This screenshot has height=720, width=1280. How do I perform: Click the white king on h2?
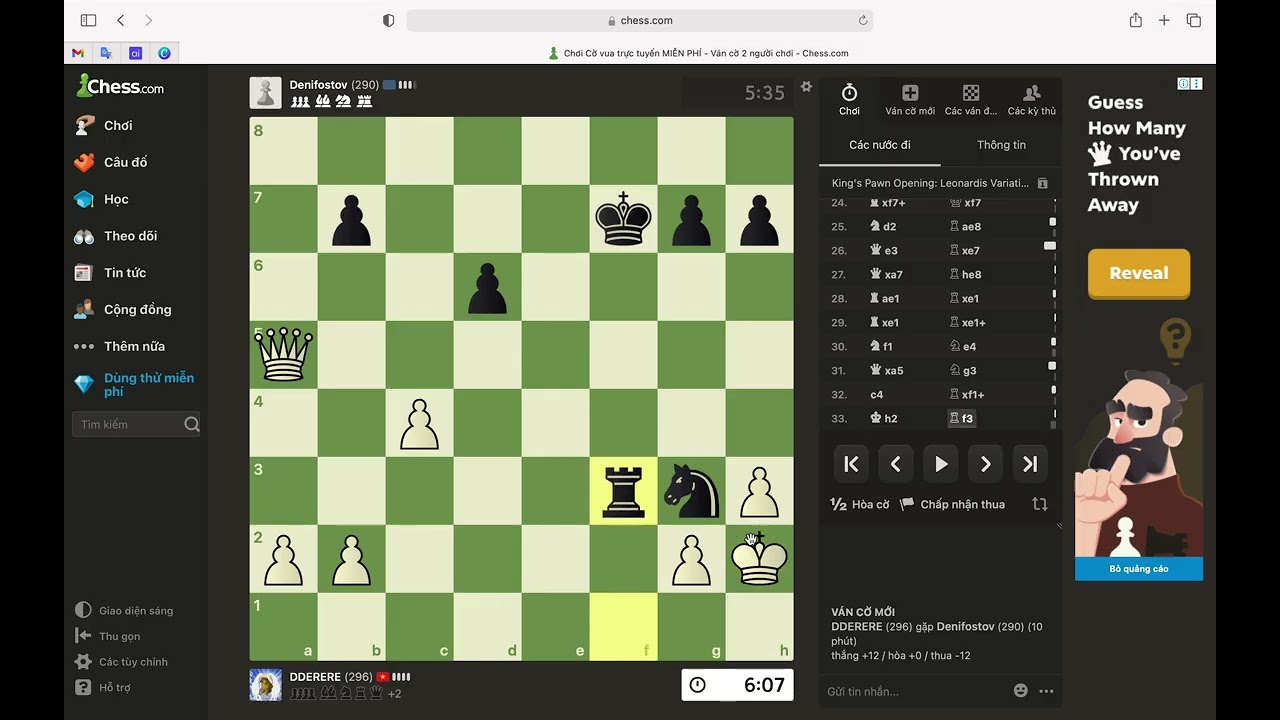click(x=760, y=559)
